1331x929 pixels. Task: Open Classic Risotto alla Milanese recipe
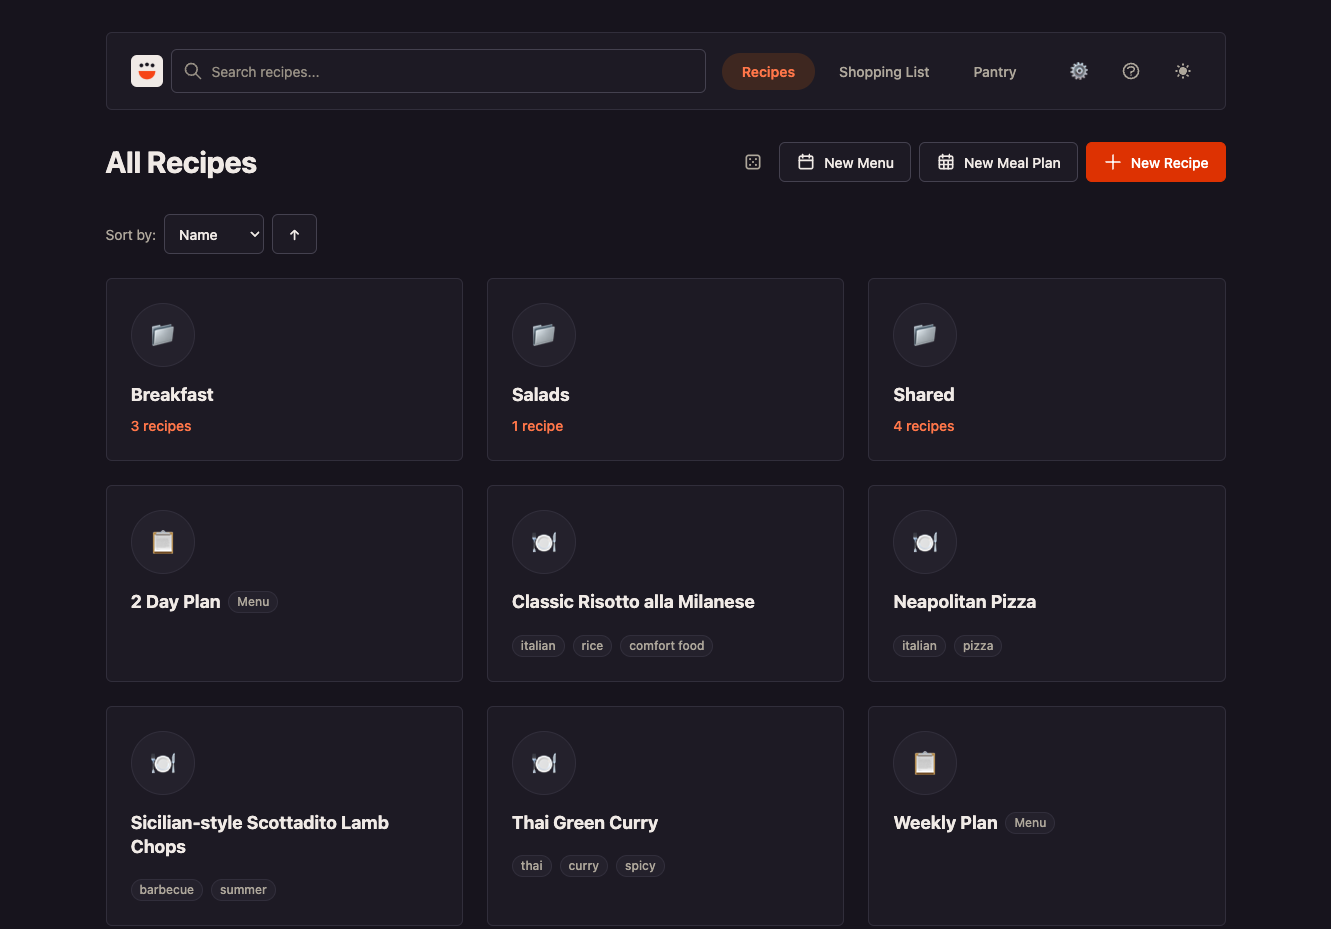633,601
